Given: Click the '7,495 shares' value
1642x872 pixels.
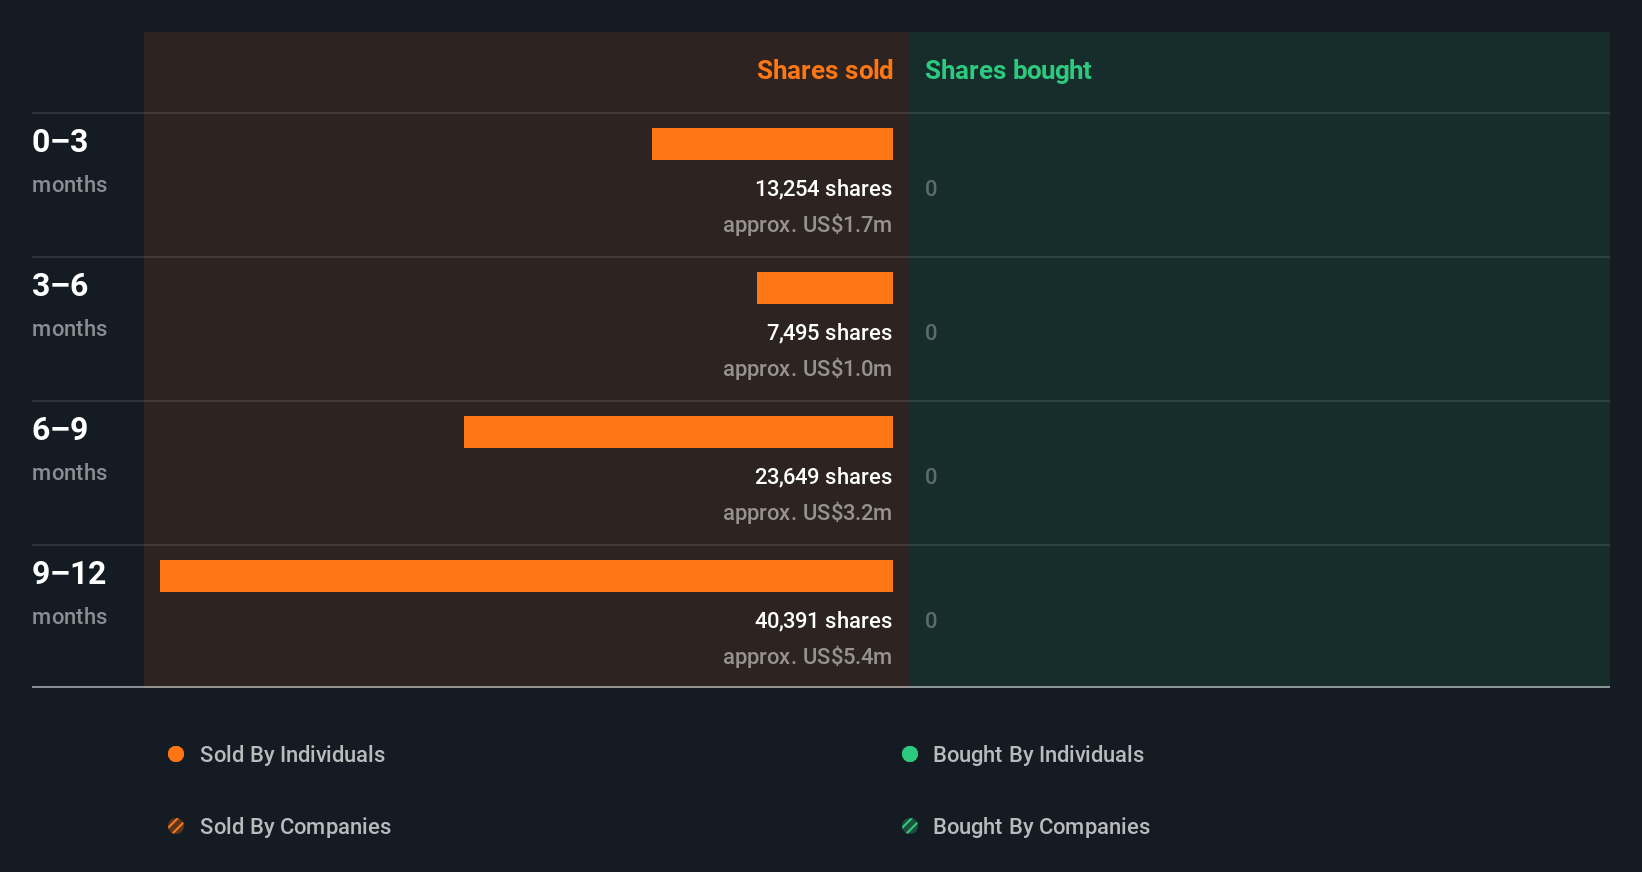Looking at the screenshot, I should [x=829, y=332].
